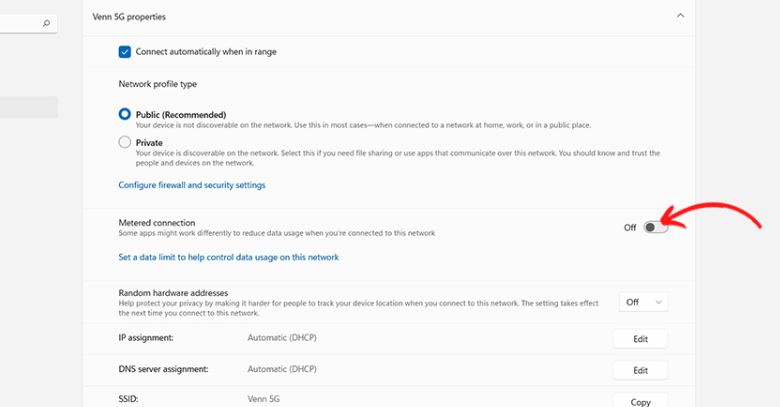Open Random hardware addresses dropdown
The height and width of the screenshot is (407, 780).
643,303
